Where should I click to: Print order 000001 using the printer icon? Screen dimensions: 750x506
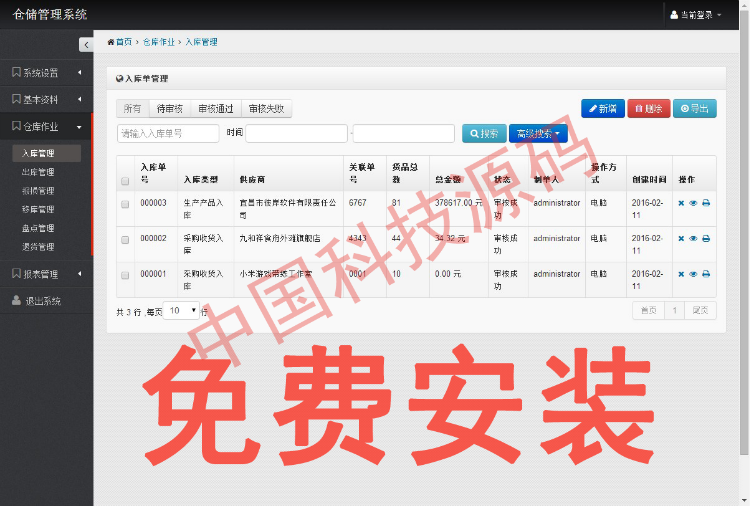(706, 274)
